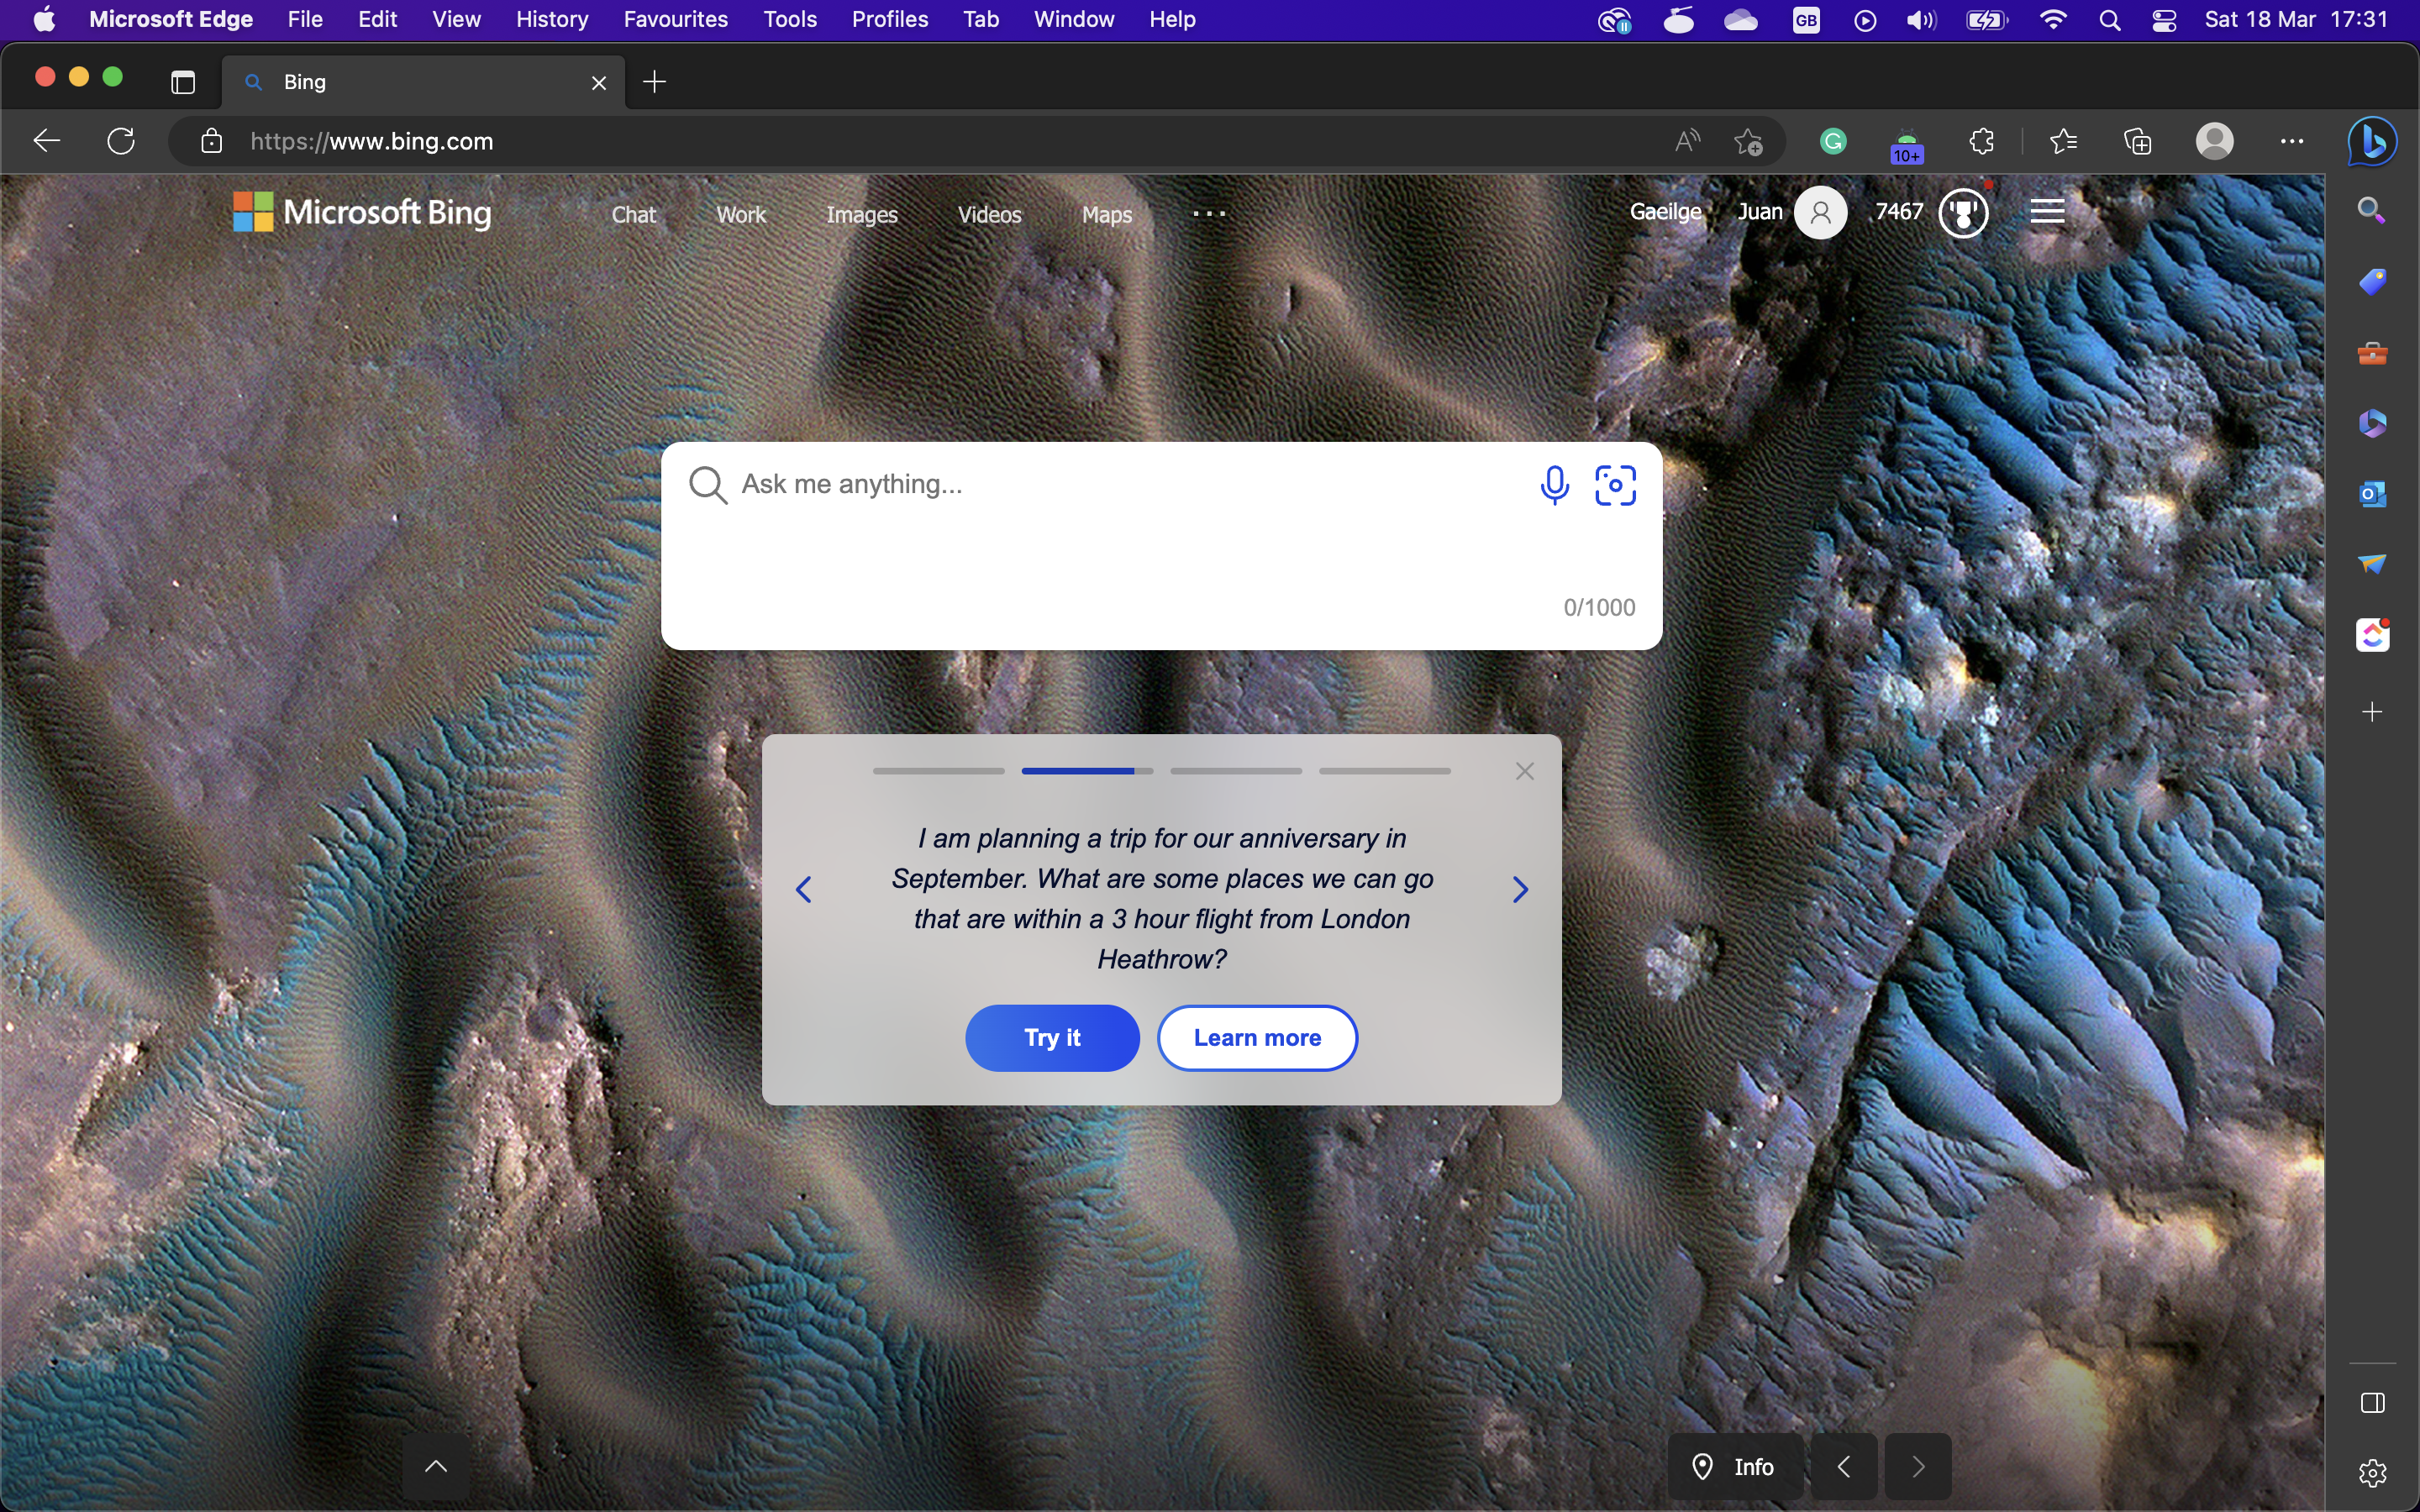
Task: Click the Bing search input field
Action: pyautogui.click(x=1159, y=484)
